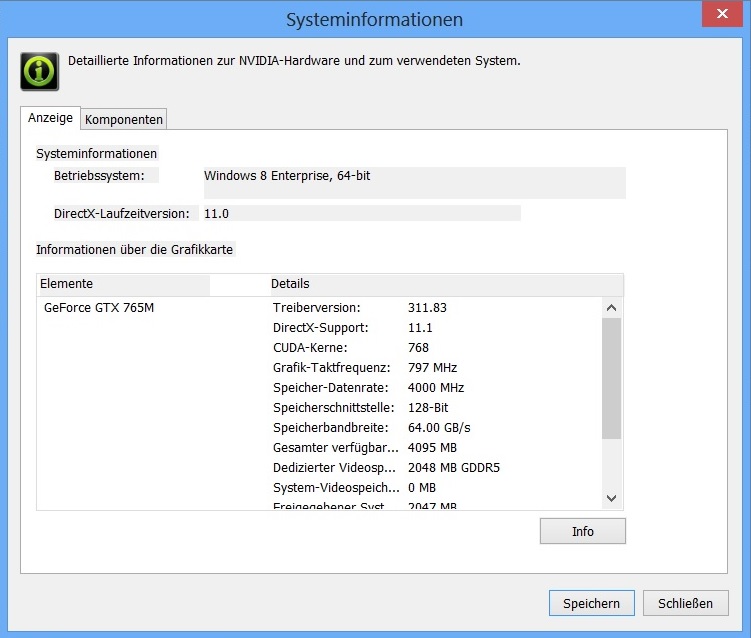Viewport: 751px width, 638px height.
Task: Select the Anzeige tab
Action: coord(50,118)
